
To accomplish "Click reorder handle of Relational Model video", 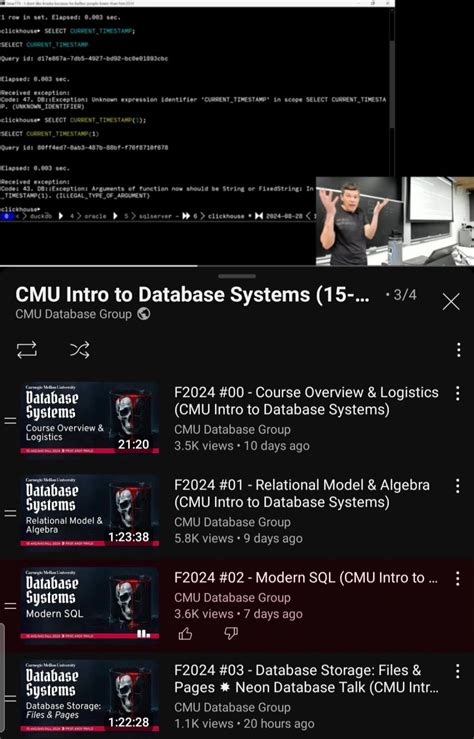I will pyautogui.click(x=10, y=513).
